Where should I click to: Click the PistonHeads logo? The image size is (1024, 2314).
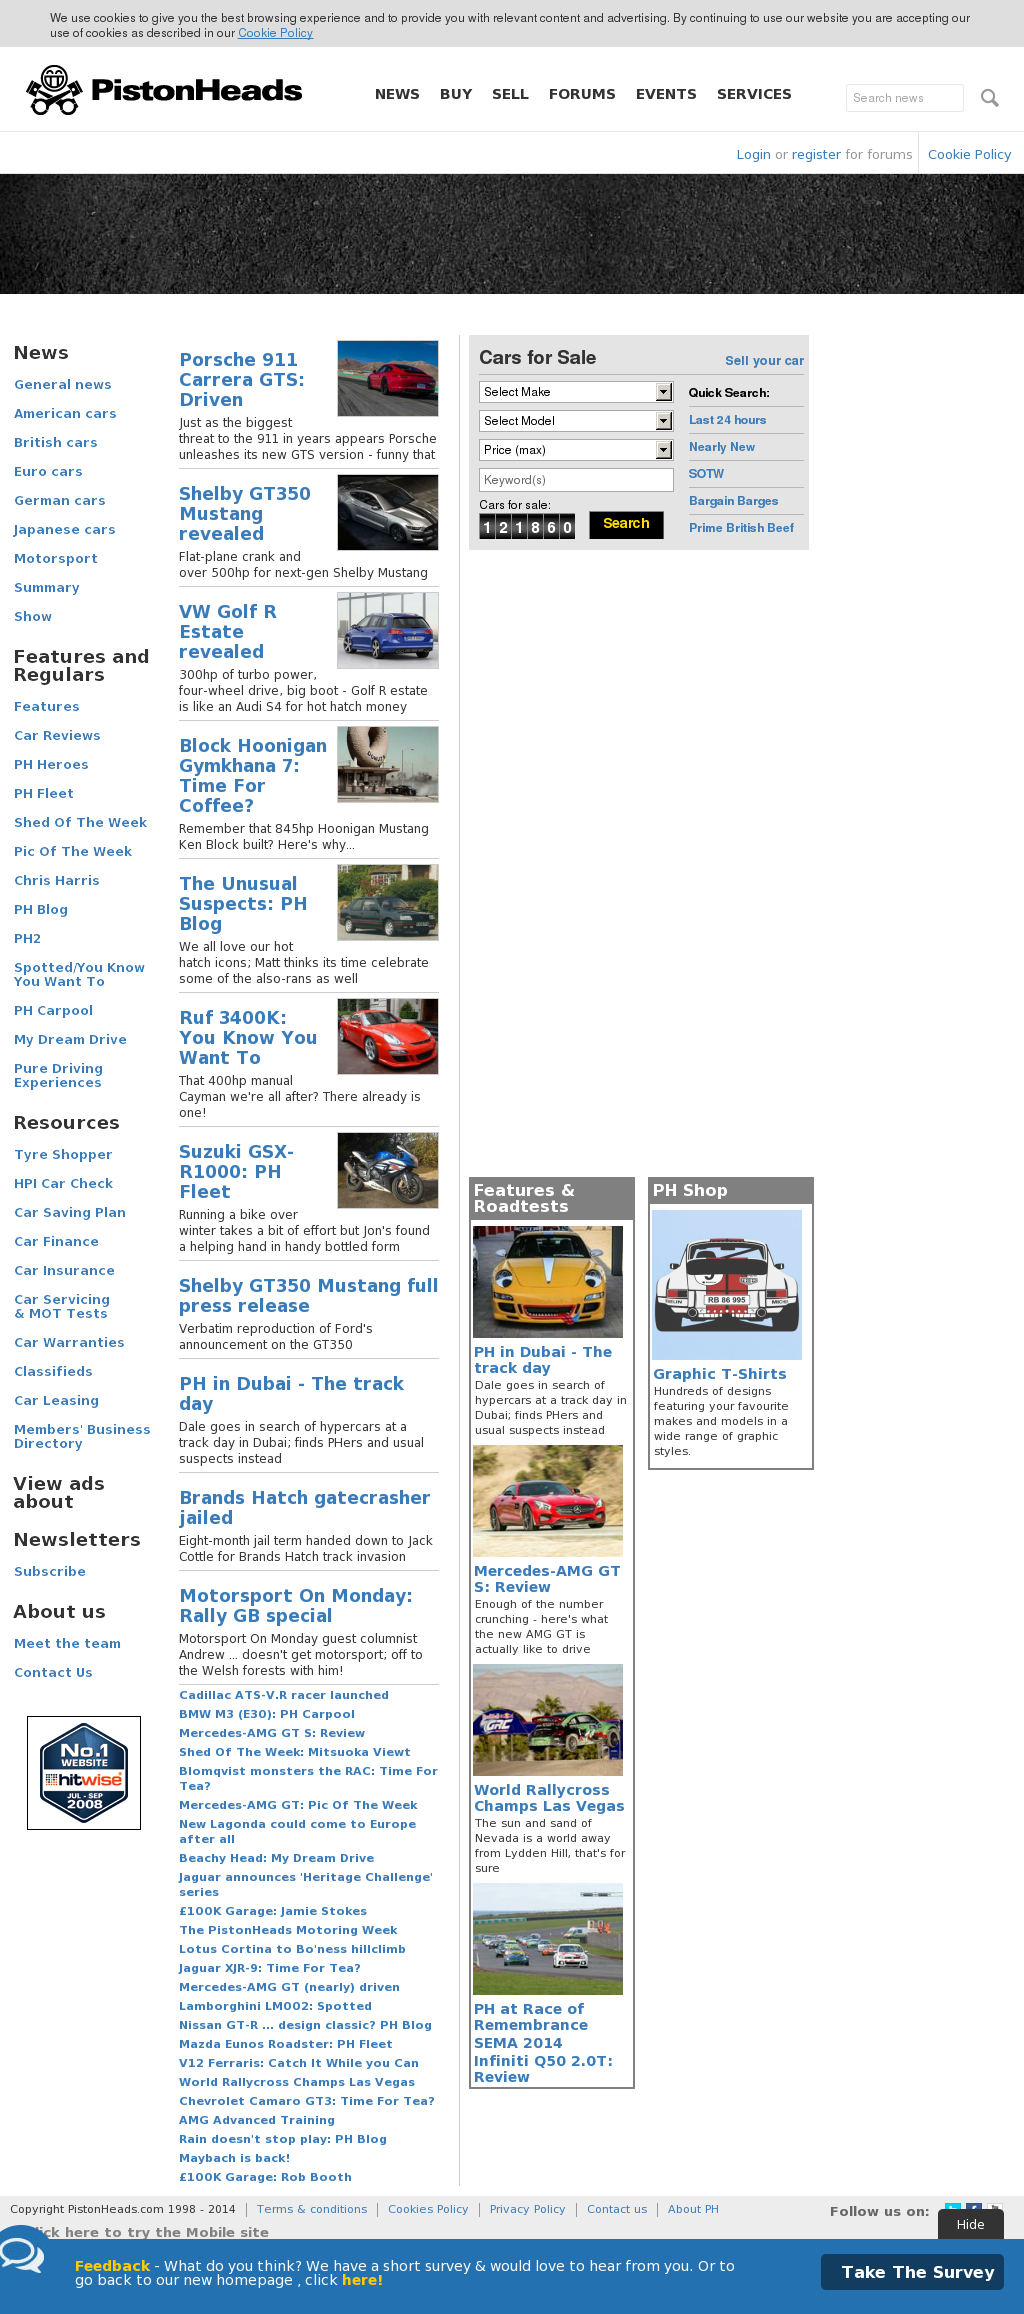(x=164, y=91)
